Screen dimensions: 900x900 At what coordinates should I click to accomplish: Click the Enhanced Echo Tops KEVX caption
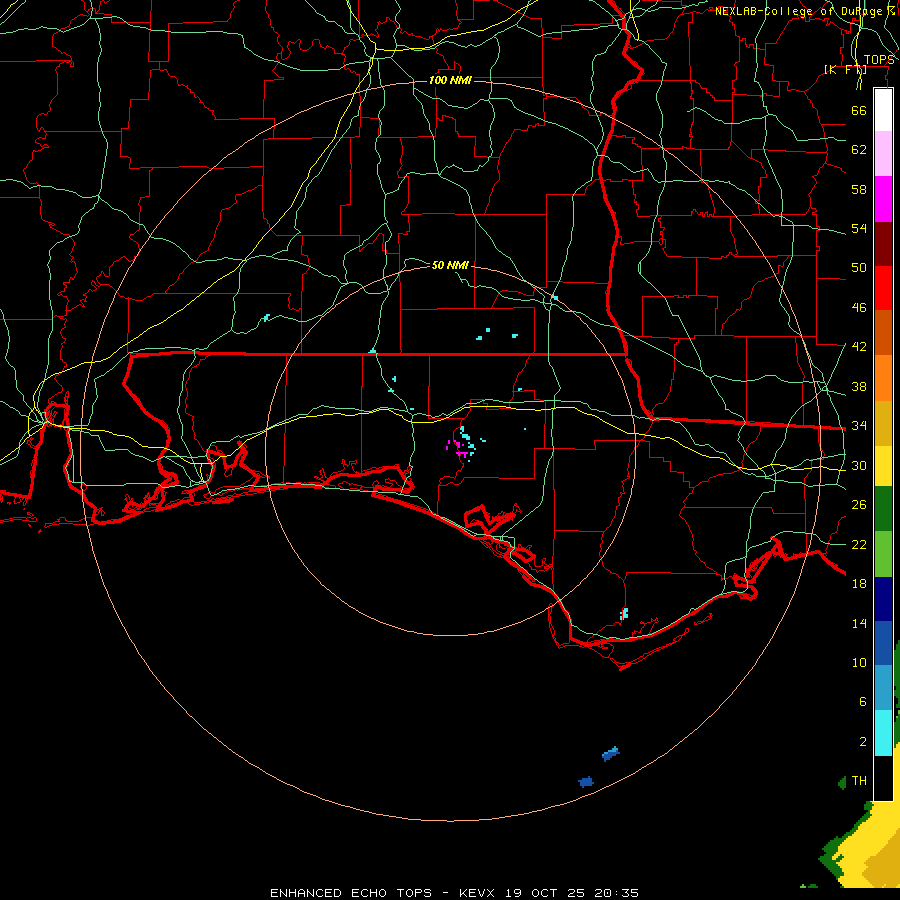click(x=454, y=893)
